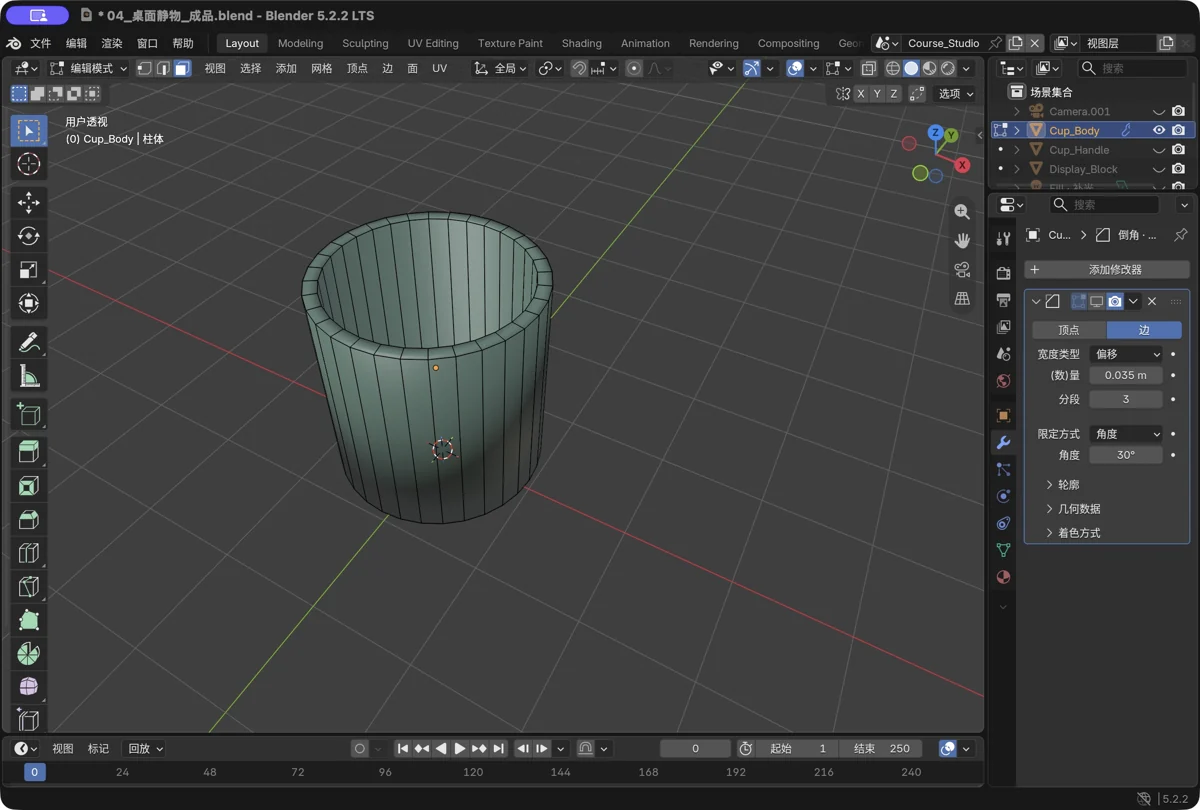Switch to edge select mode
The image size is (1200, 810).
tap(163, 68)
